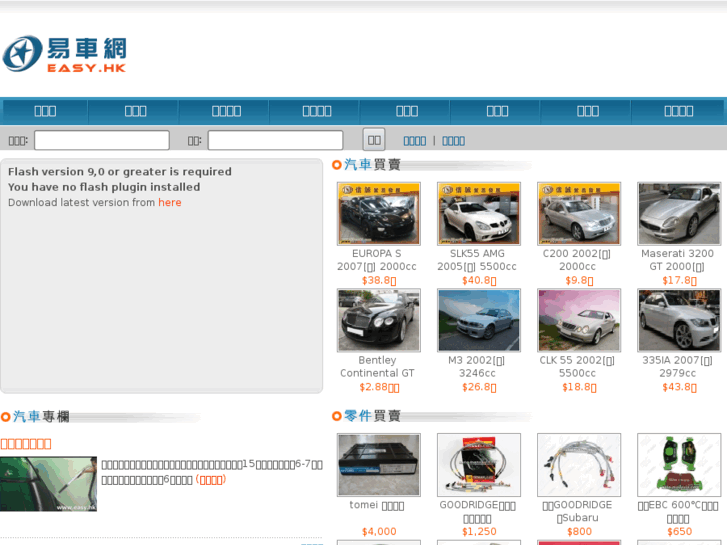Open the first blue link after the button
Viewport: 727px width, 545px height.
pyautogui.click(x=415, y=141)
